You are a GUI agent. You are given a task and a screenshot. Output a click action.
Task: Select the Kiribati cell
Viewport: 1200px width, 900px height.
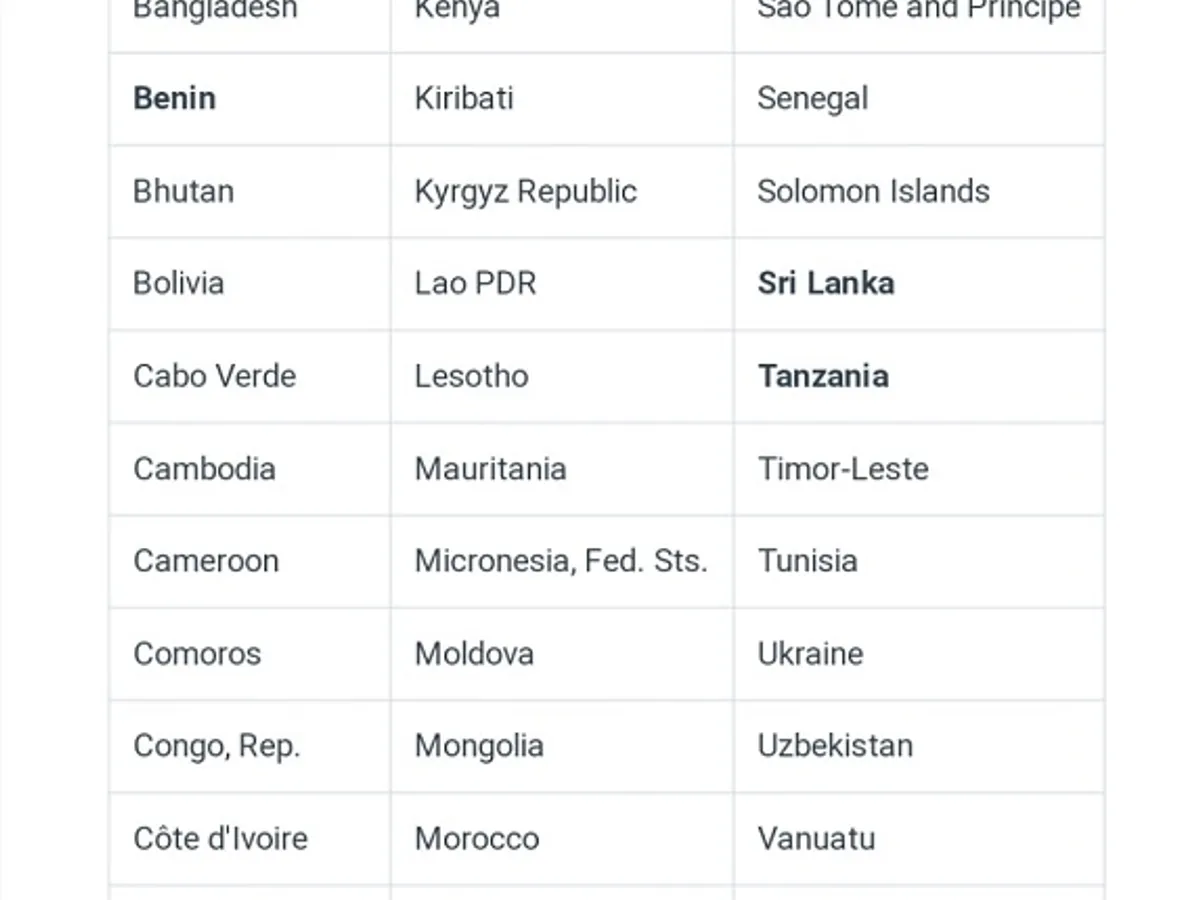[x=464, y=98]
